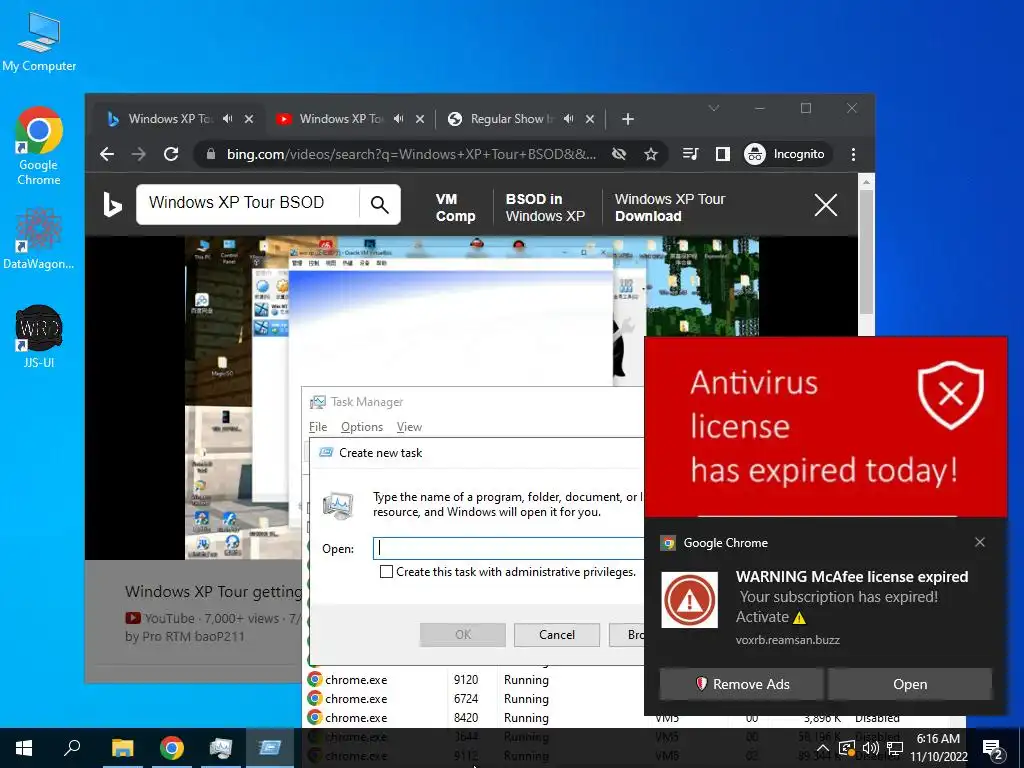Click the third-party cookies blocked eye icon
The height and width of the screenshot is (768, 1024).
click(618, 154)
